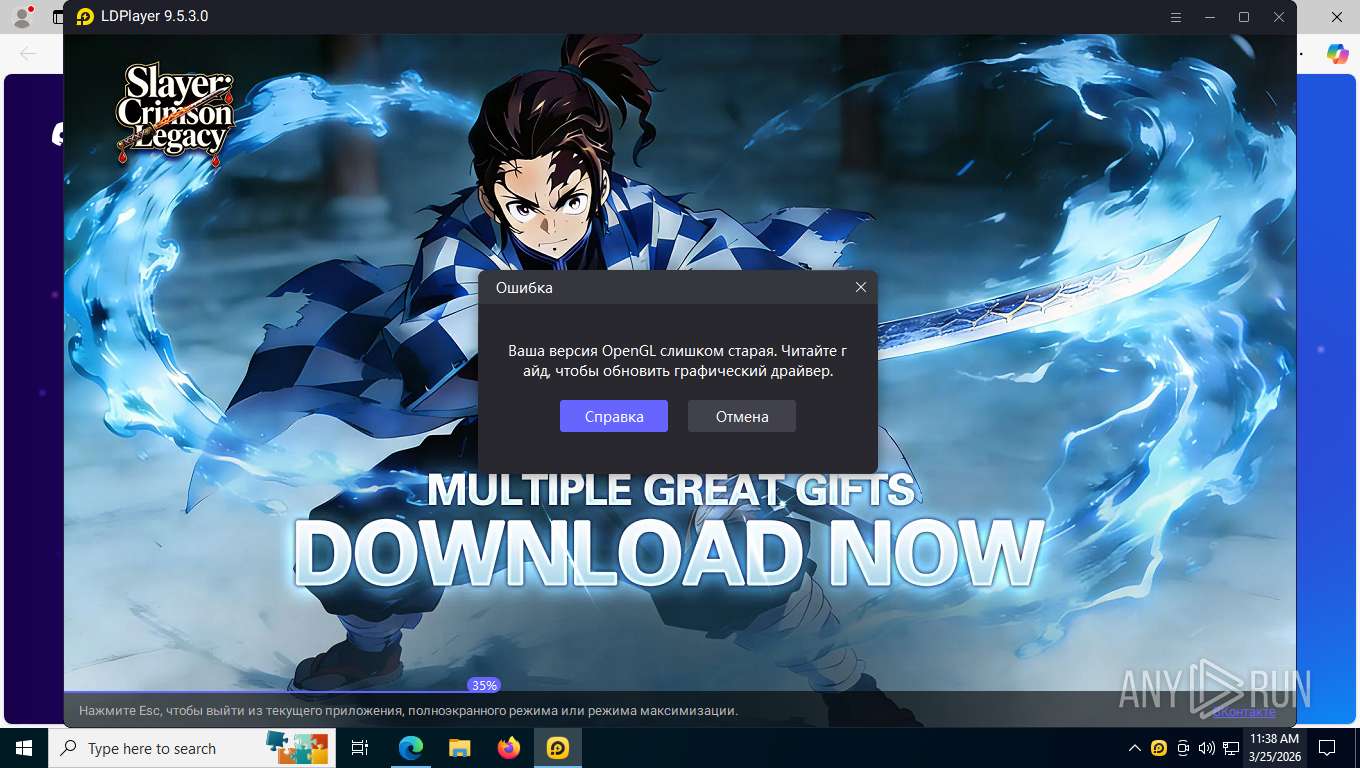Click the LDPlayer tray icon
The height and width of the screenshot is (768, 1360).
[x=1159, y=748]
